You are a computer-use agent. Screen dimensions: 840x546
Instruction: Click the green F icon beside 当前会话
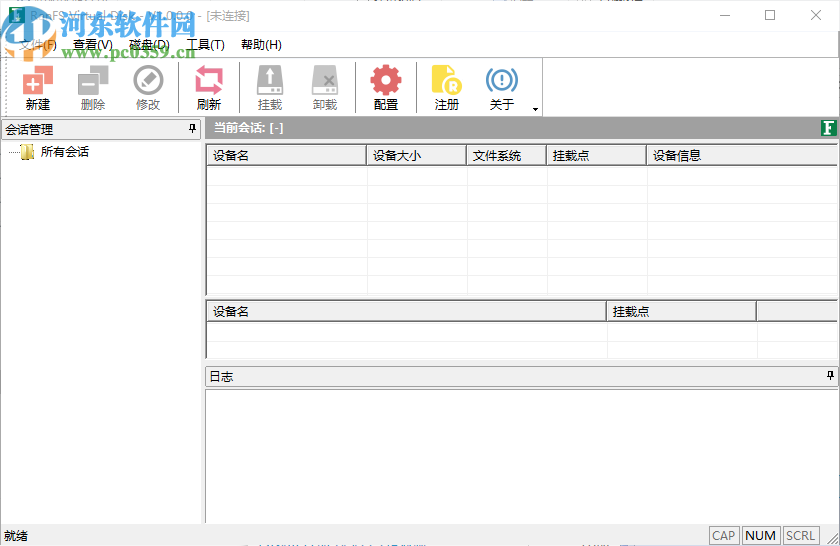[828, 128]
